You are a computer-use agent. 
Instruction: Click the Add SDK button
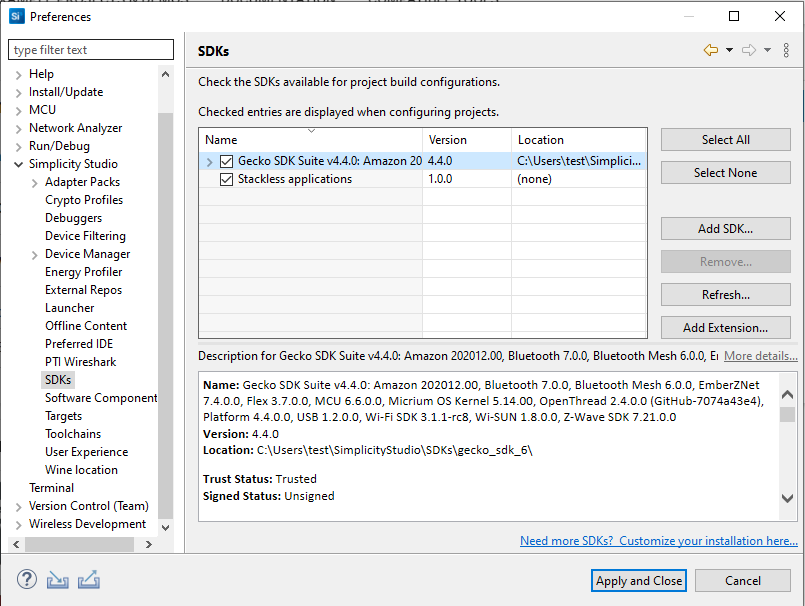coord(725,228)
